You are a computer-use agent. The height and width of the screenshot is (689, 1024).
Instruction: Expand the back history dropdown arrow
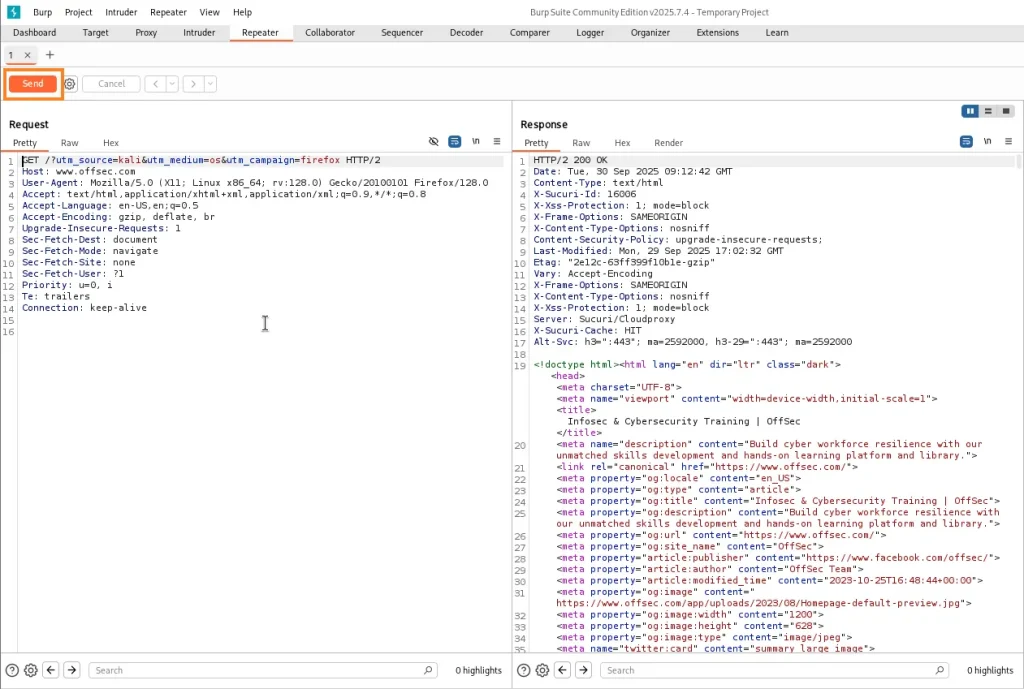coord(172,84)
